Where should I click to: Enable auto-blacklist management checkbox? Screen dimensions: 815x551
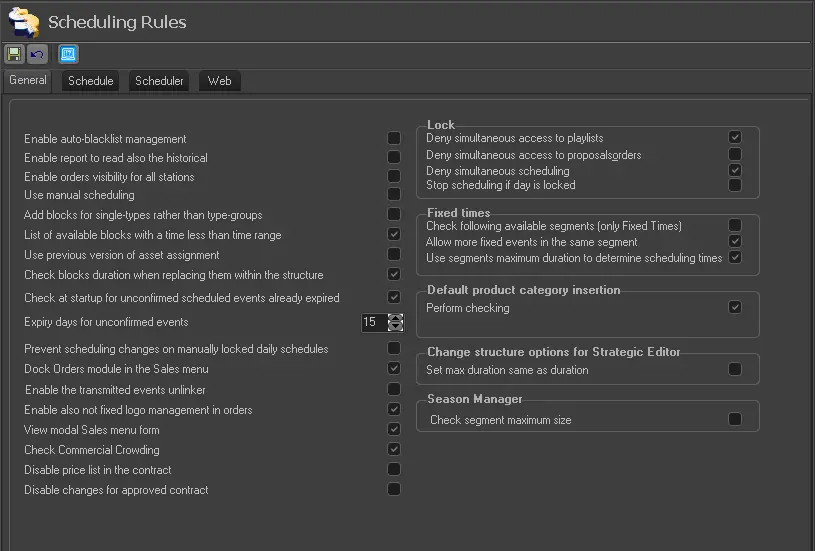click(x=394, y=138)
